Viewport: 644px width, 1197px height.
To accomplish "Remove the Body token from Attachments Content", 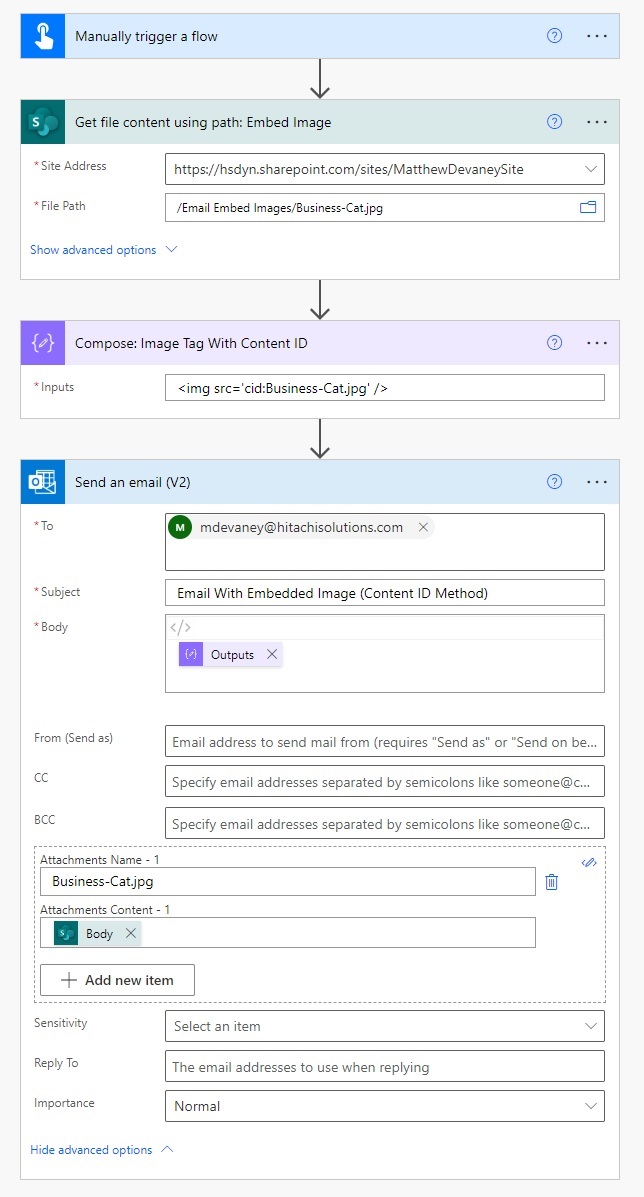I will [x=130, y=933].
